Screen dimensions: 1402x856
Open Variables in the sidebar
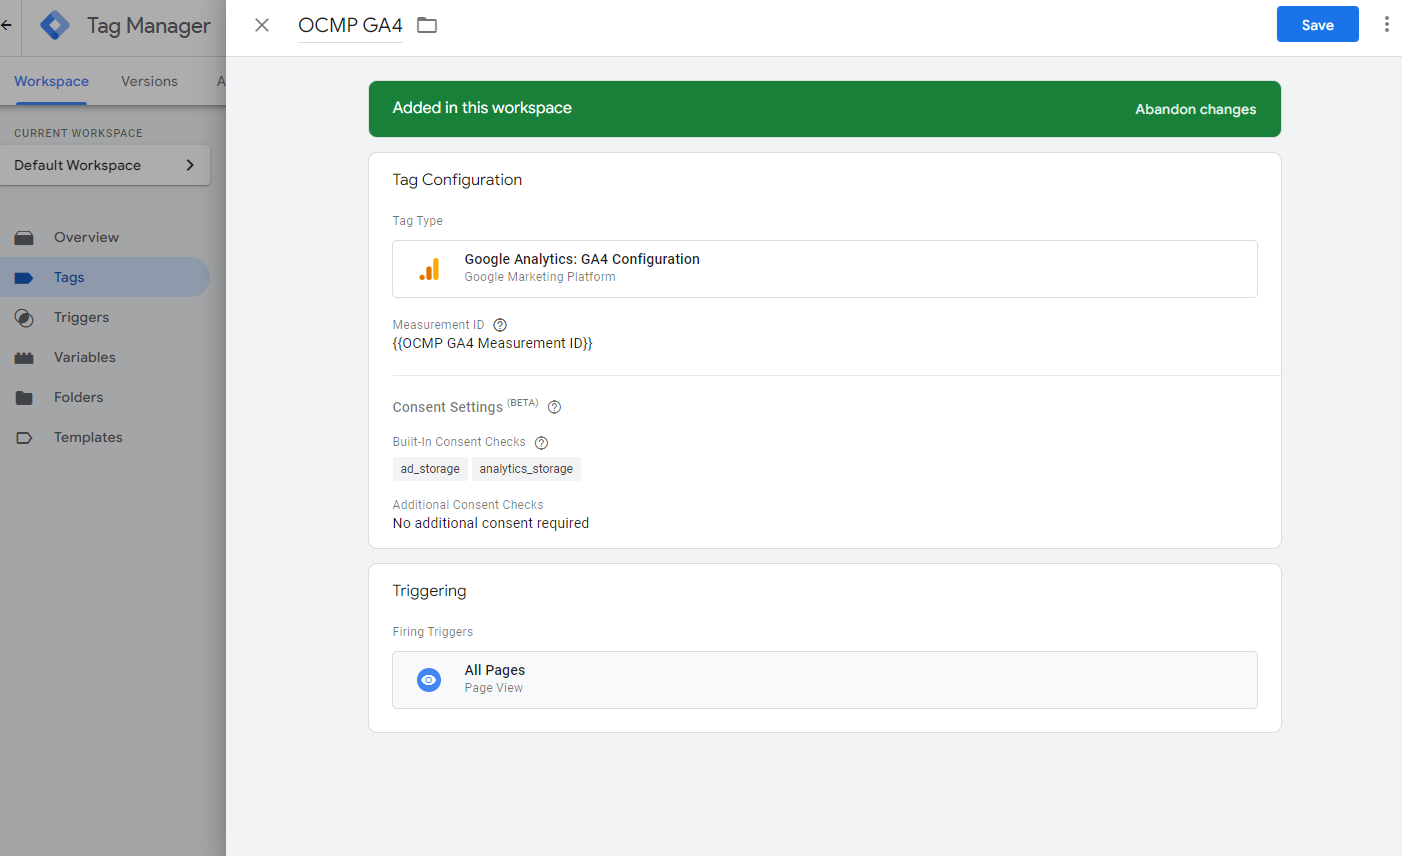coord(105,357)
